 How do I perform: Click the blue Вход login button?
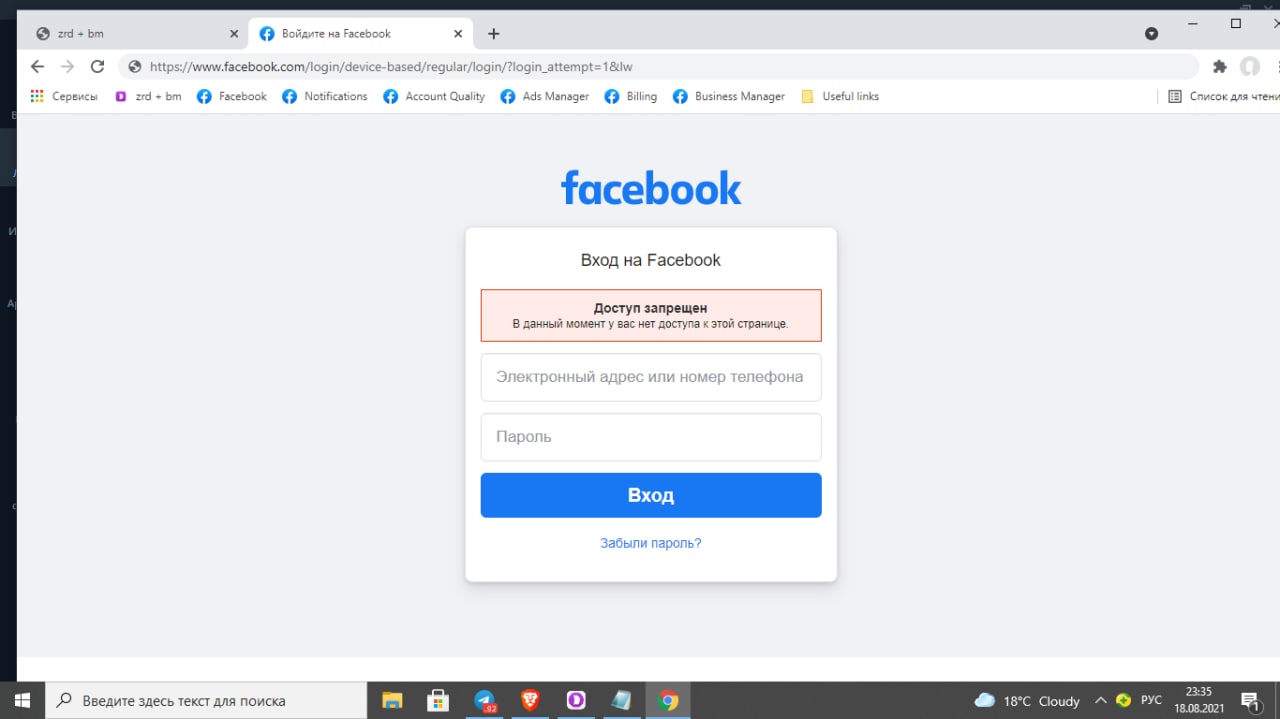651,495
